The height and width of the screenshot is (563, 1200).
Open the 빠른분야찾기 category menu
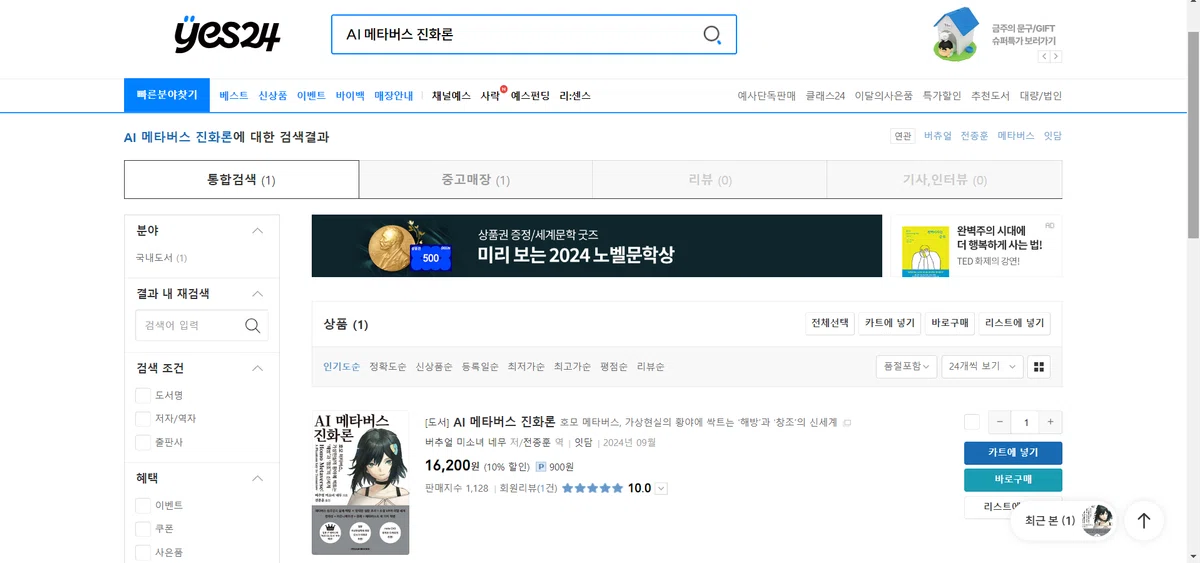coord(166,95)
